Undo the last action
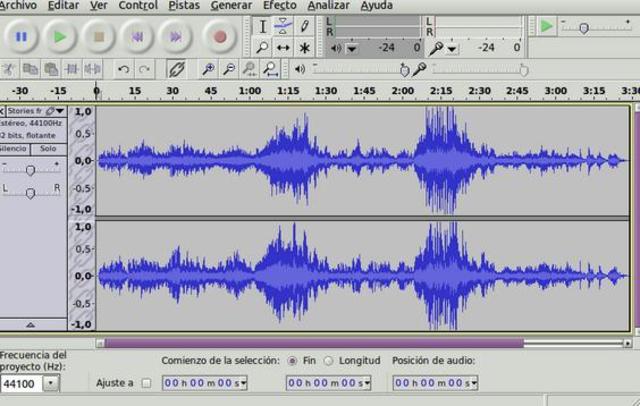Viewport: 640px width, 406px height. (x=123, y=69)
